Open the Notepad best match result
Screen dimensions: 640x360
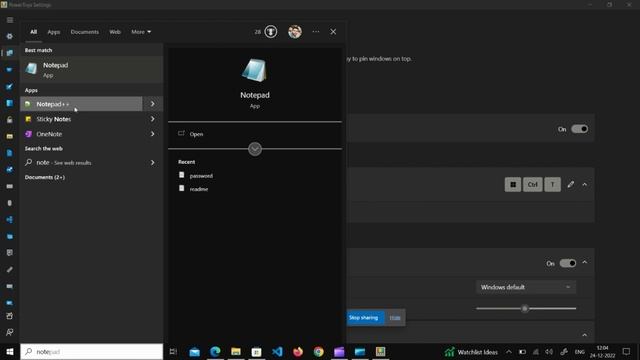(x=91, y=69)
